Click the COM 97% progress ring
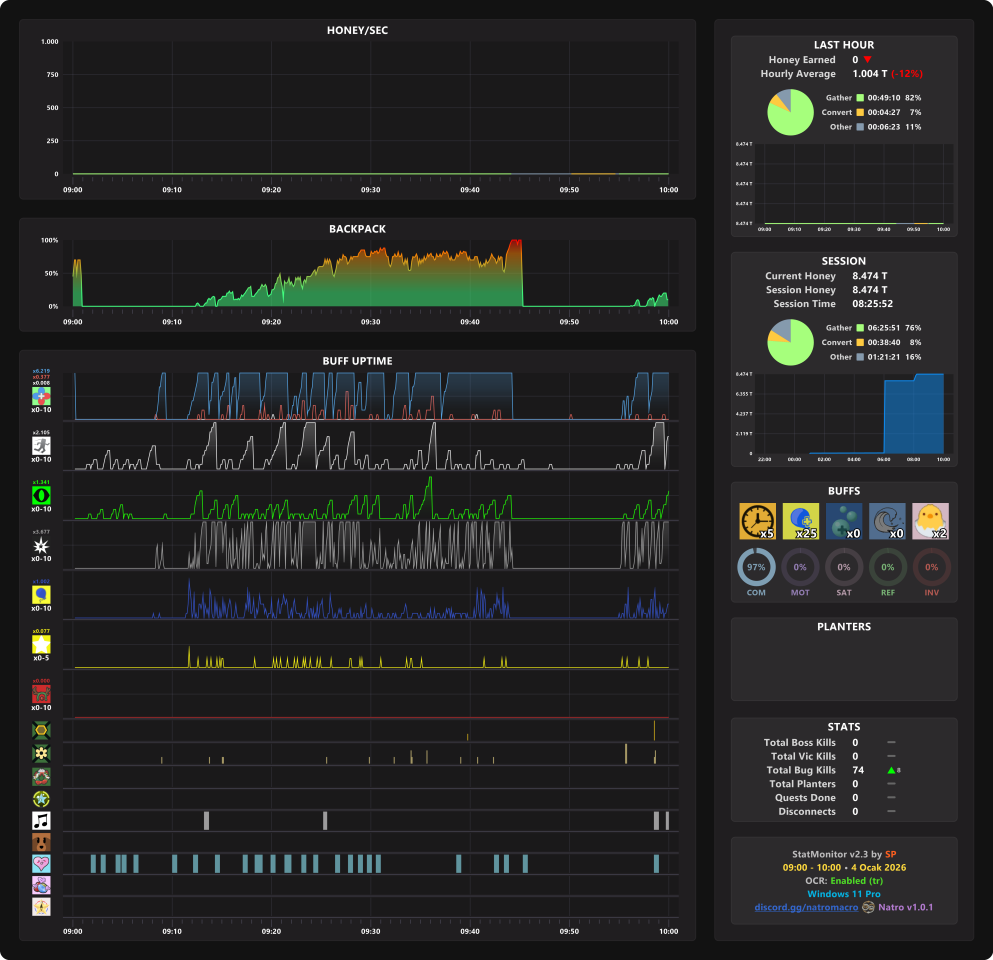 coord(756,567)
